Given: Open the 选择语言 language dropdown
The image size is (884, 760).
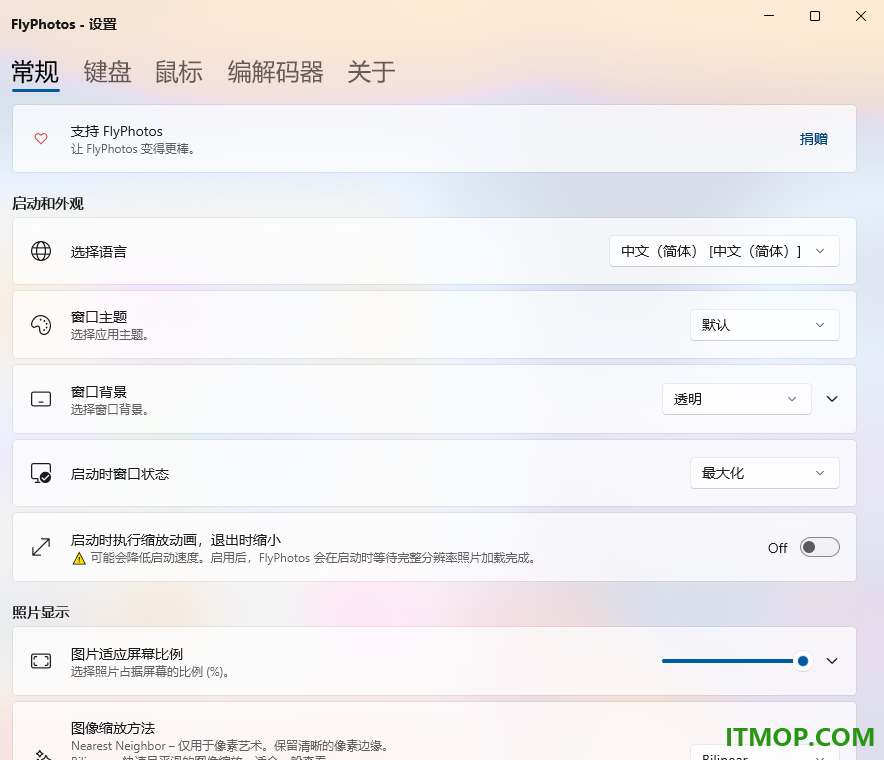Looking at the screenshot, I should [x=724, y=251].
